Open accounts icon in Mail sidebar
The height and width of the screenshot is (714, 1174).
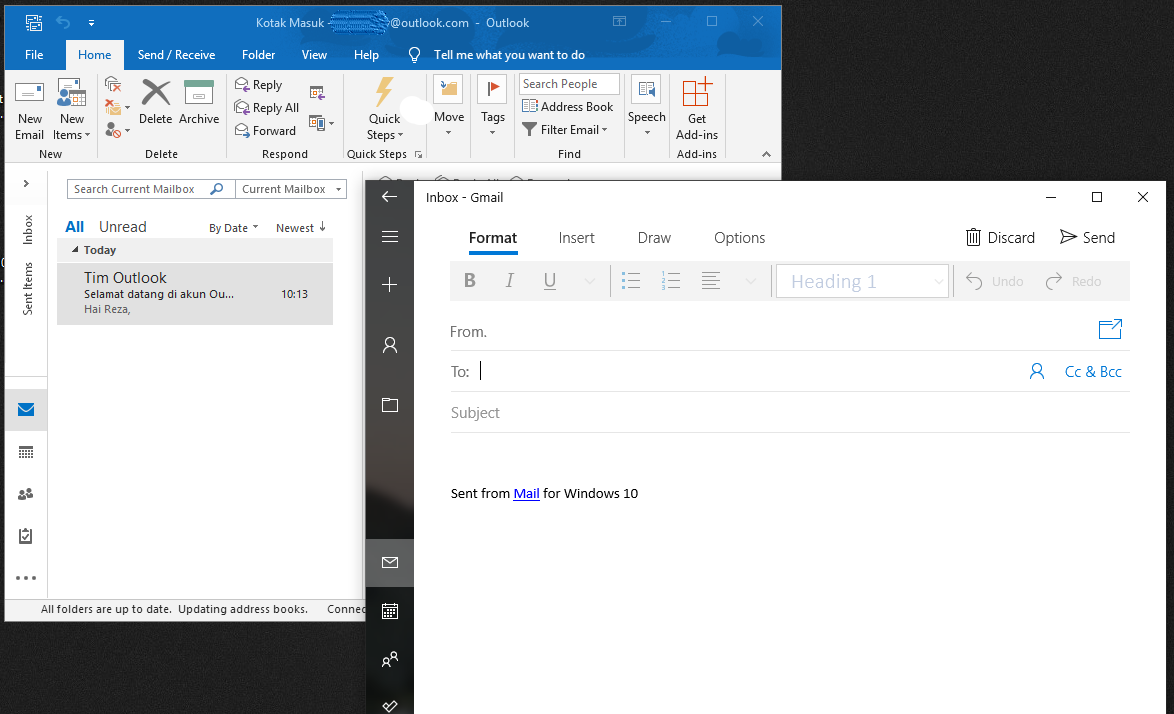389,345
